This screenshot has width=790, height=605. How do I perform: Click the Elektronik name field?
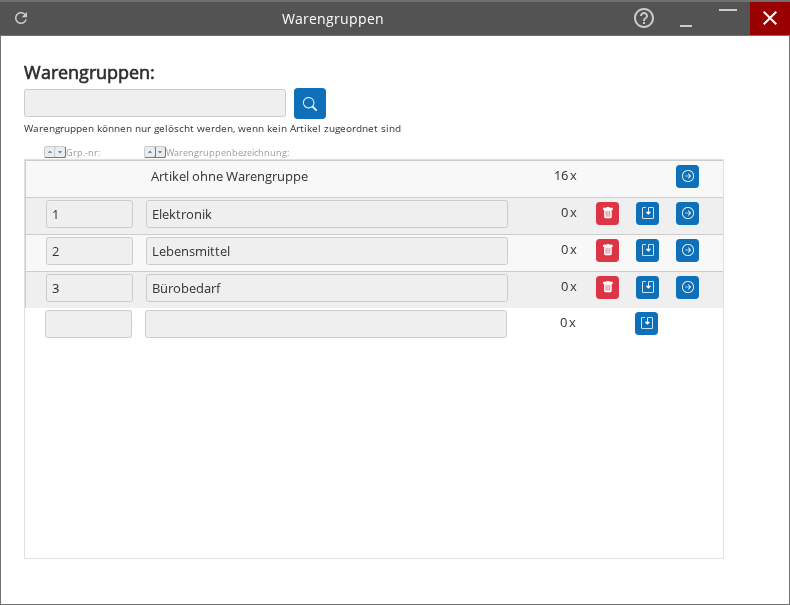click(326, 214)
